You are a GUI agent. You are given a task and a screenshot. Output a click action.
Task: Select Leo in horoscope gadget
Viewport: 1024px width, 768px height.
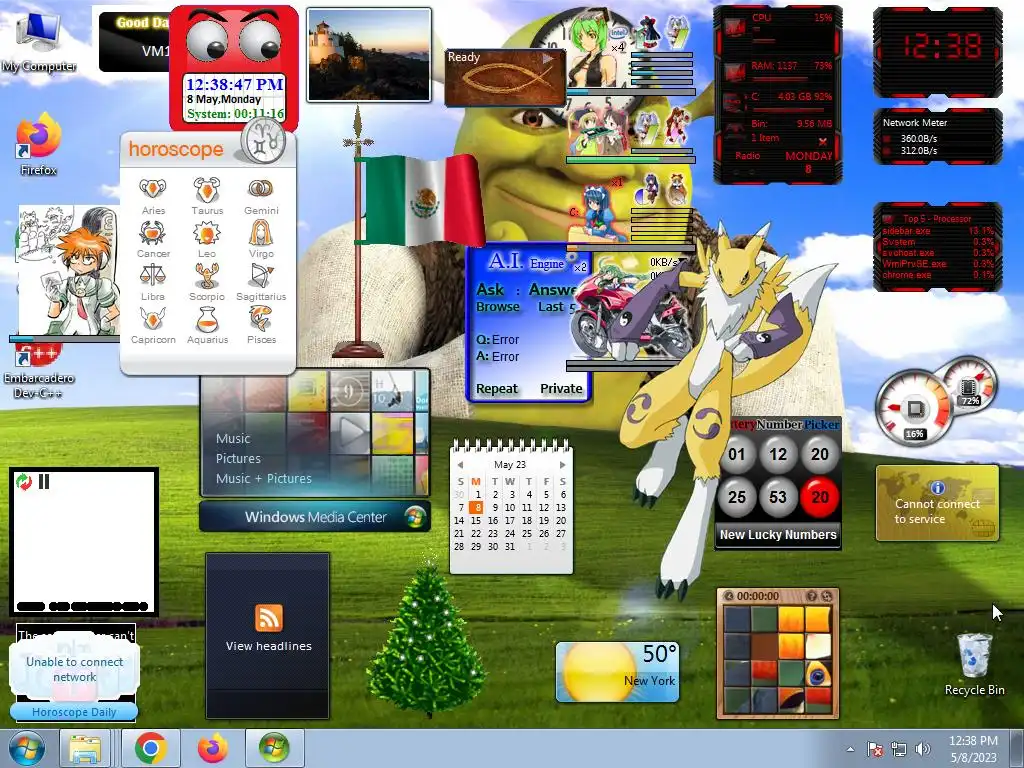(207, 240)
